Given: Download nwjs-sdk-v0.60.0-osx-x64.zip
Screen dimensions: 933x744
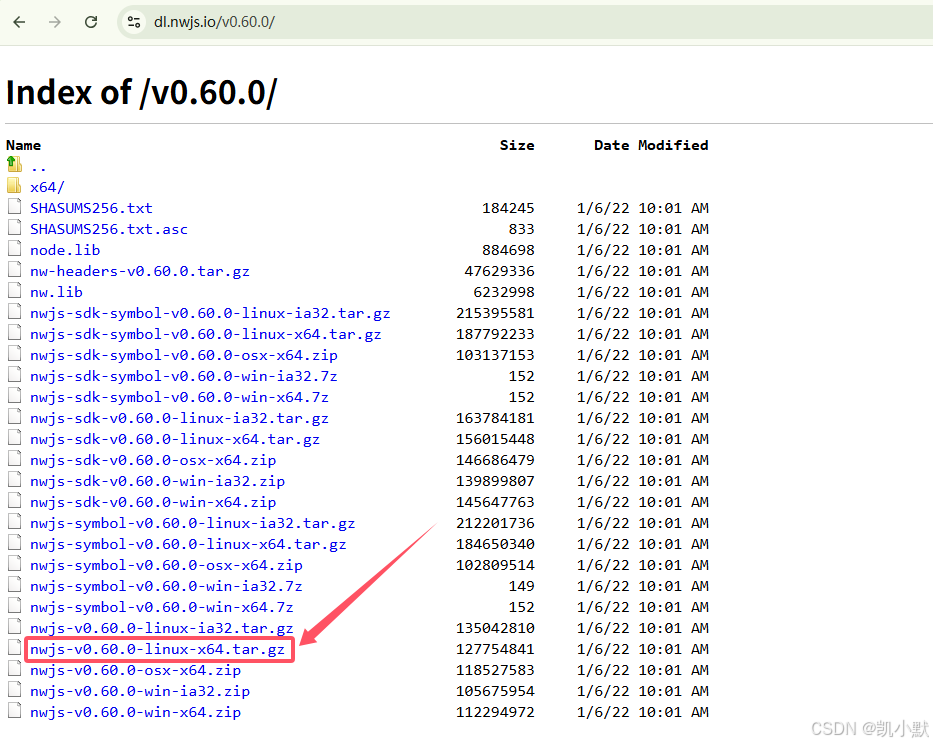Looking at the screenshot, I should [153, 460].
